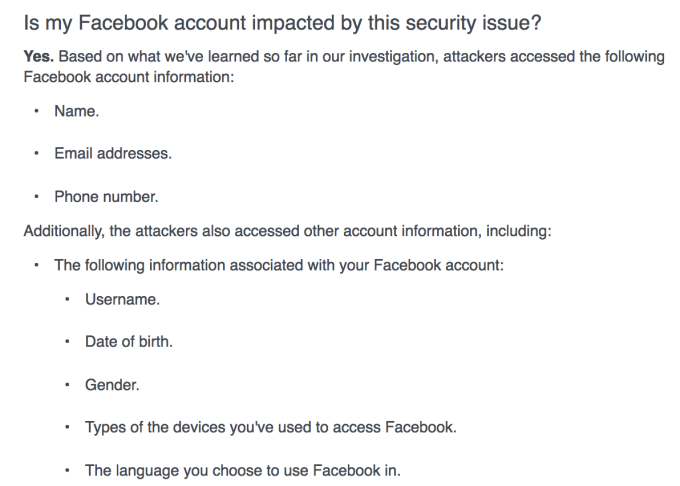
Task: Click the bullet point beside "Date of birth."
Action: coord(66,341)
